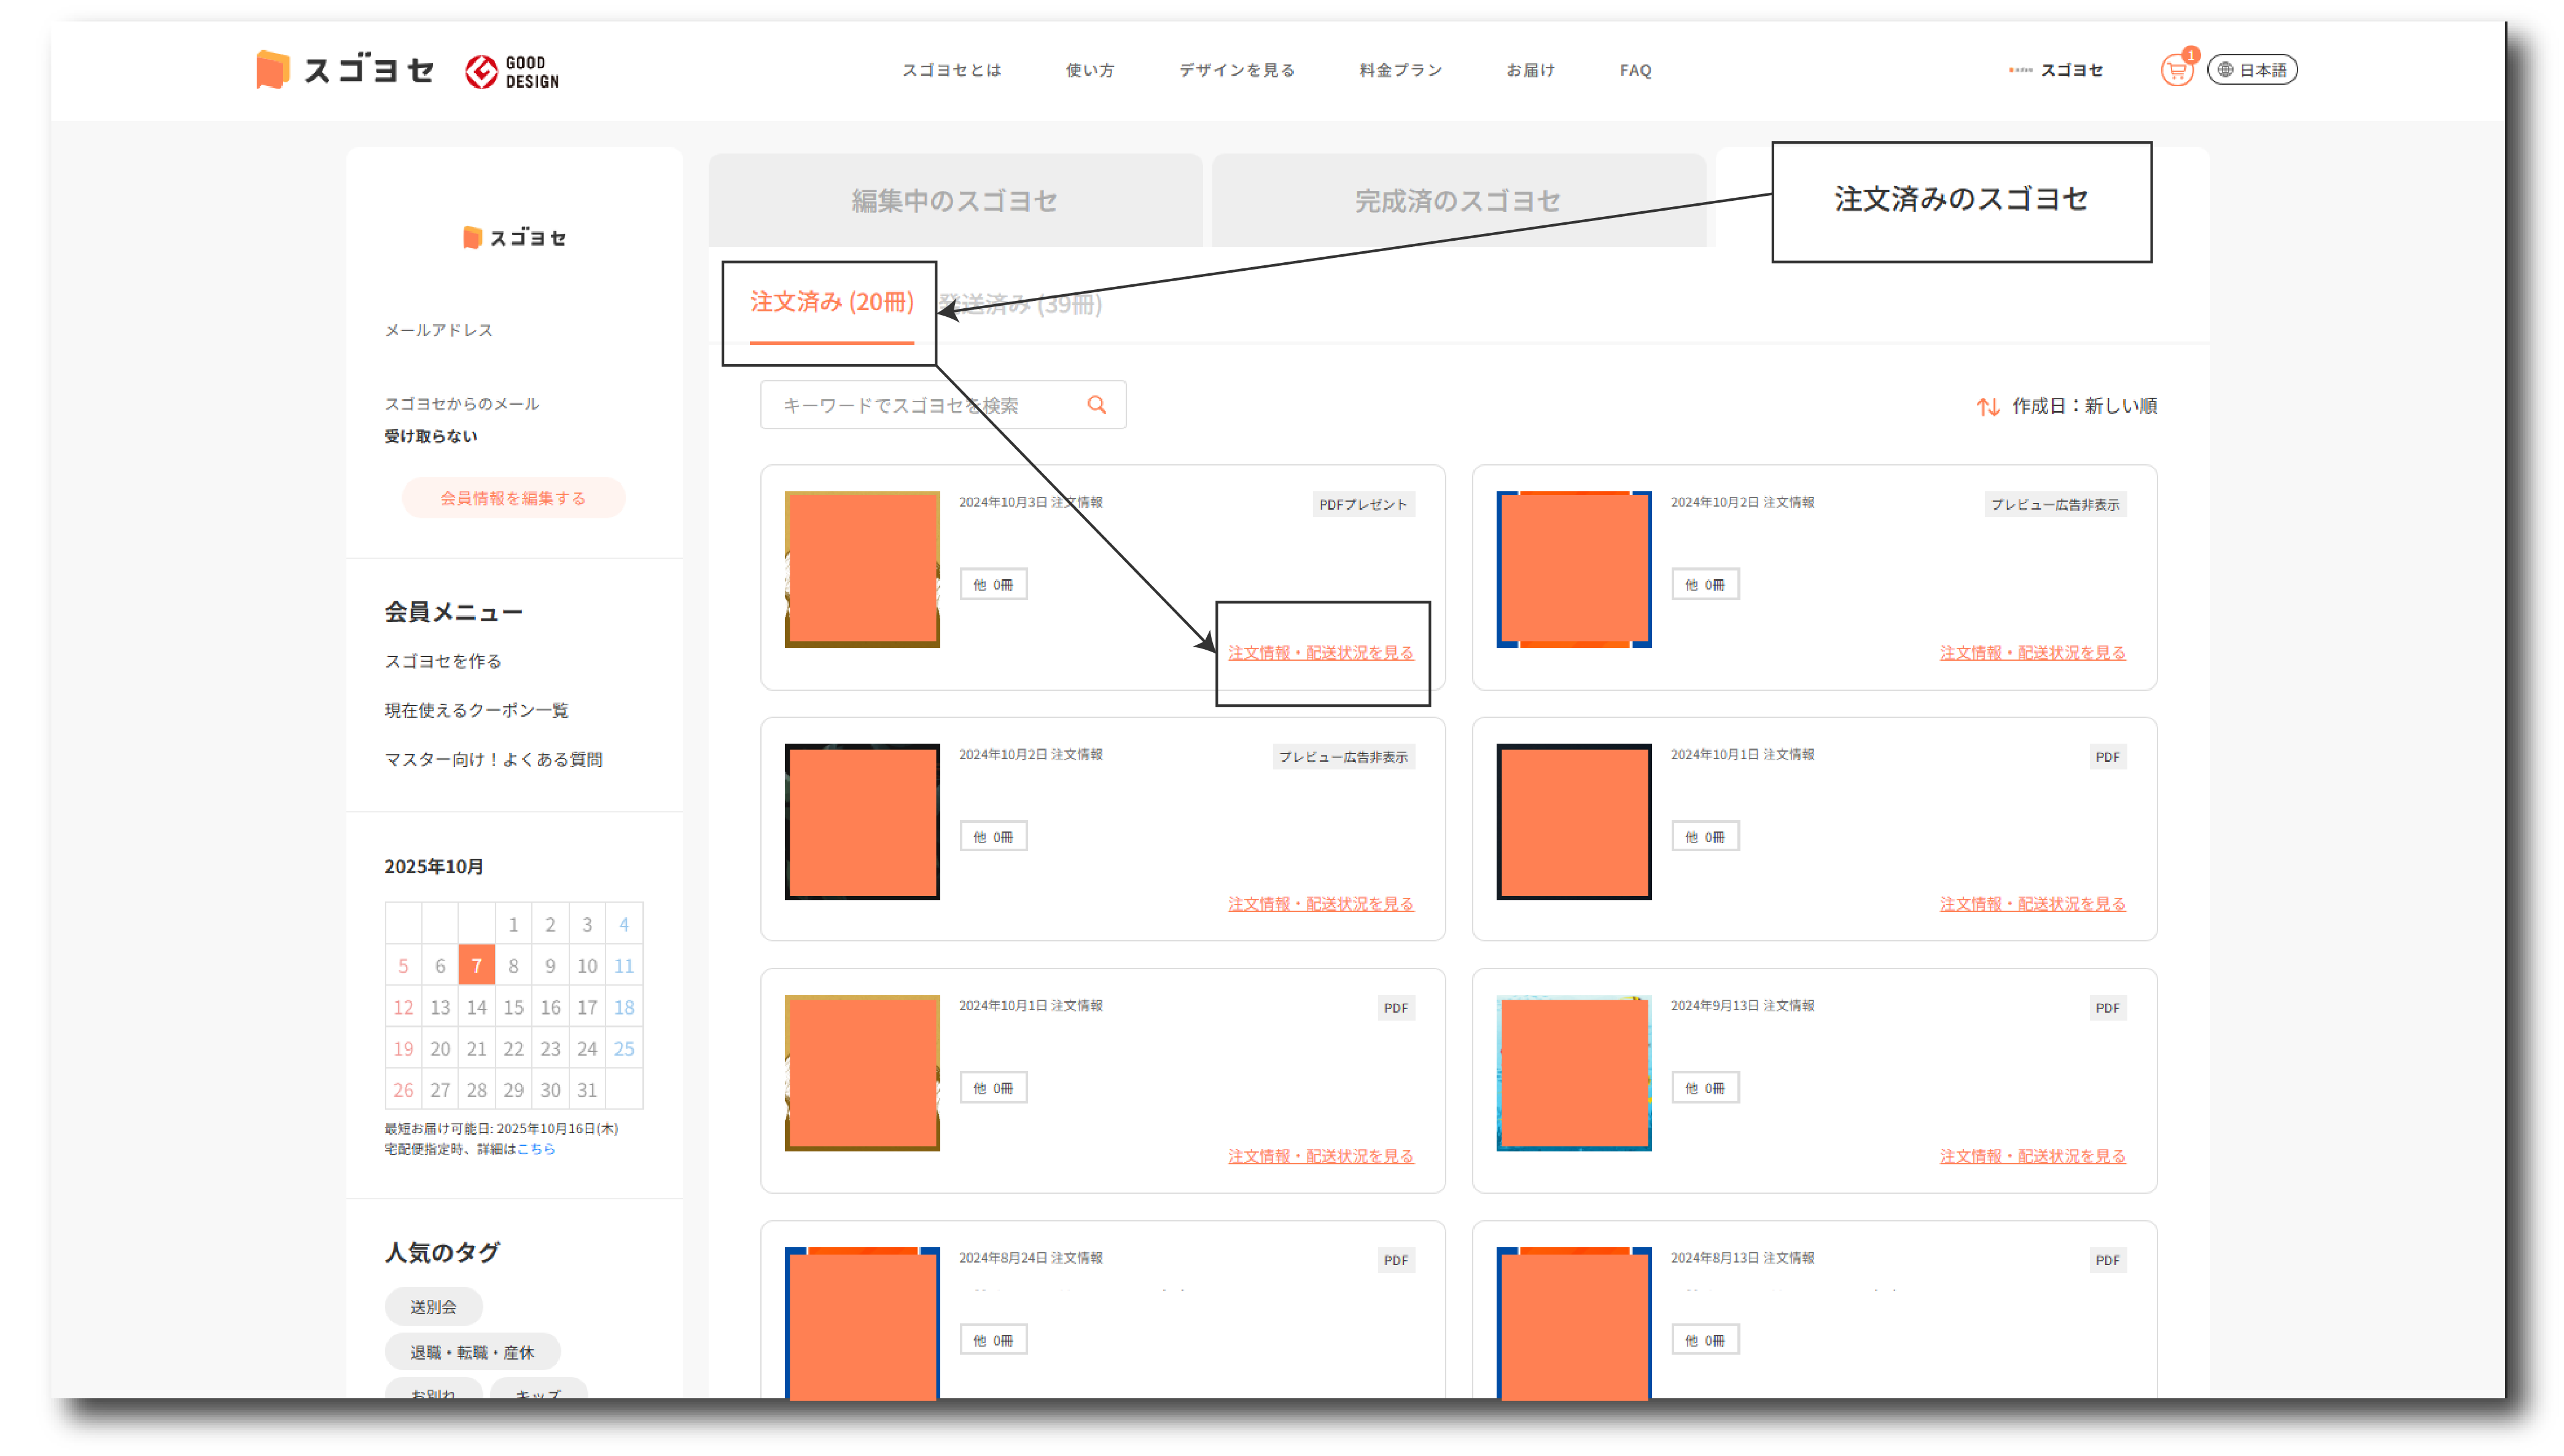Click the Sugoyose logo in the header
Screen dimensions: 2564x1456
(345, 70)
